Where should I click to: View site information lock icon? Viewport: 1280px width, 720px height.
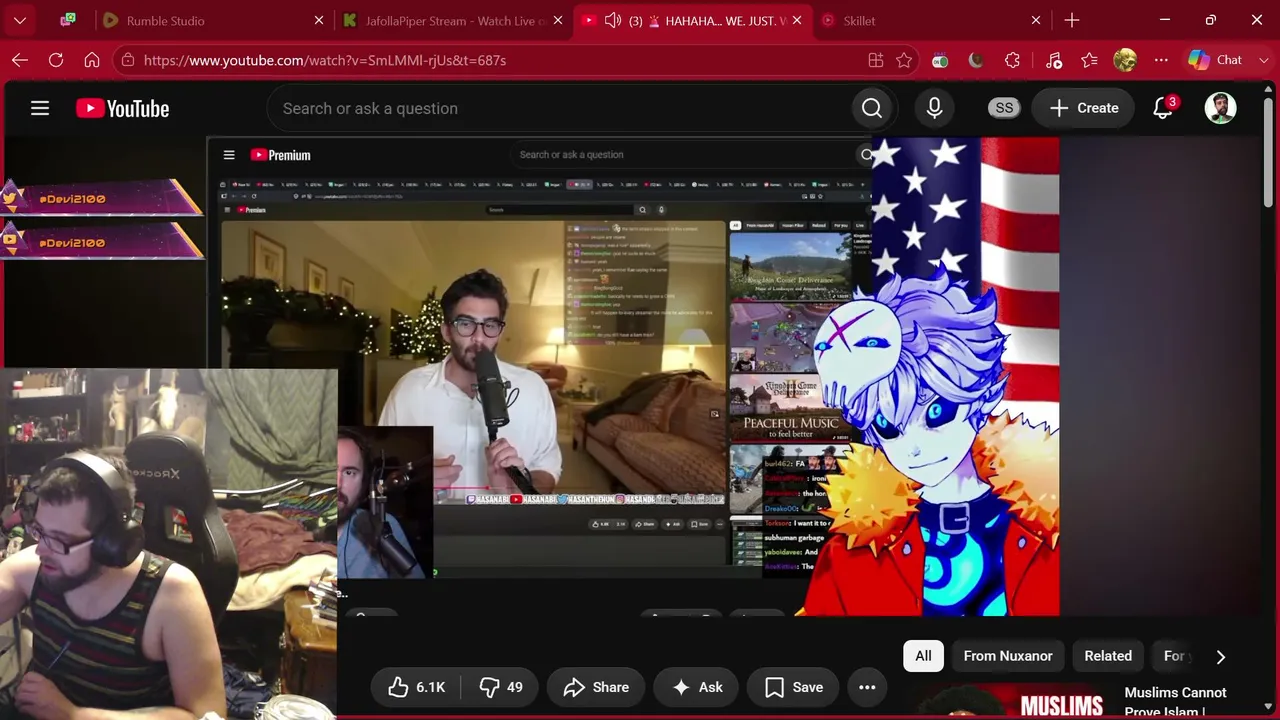click(x=127, y=60)
